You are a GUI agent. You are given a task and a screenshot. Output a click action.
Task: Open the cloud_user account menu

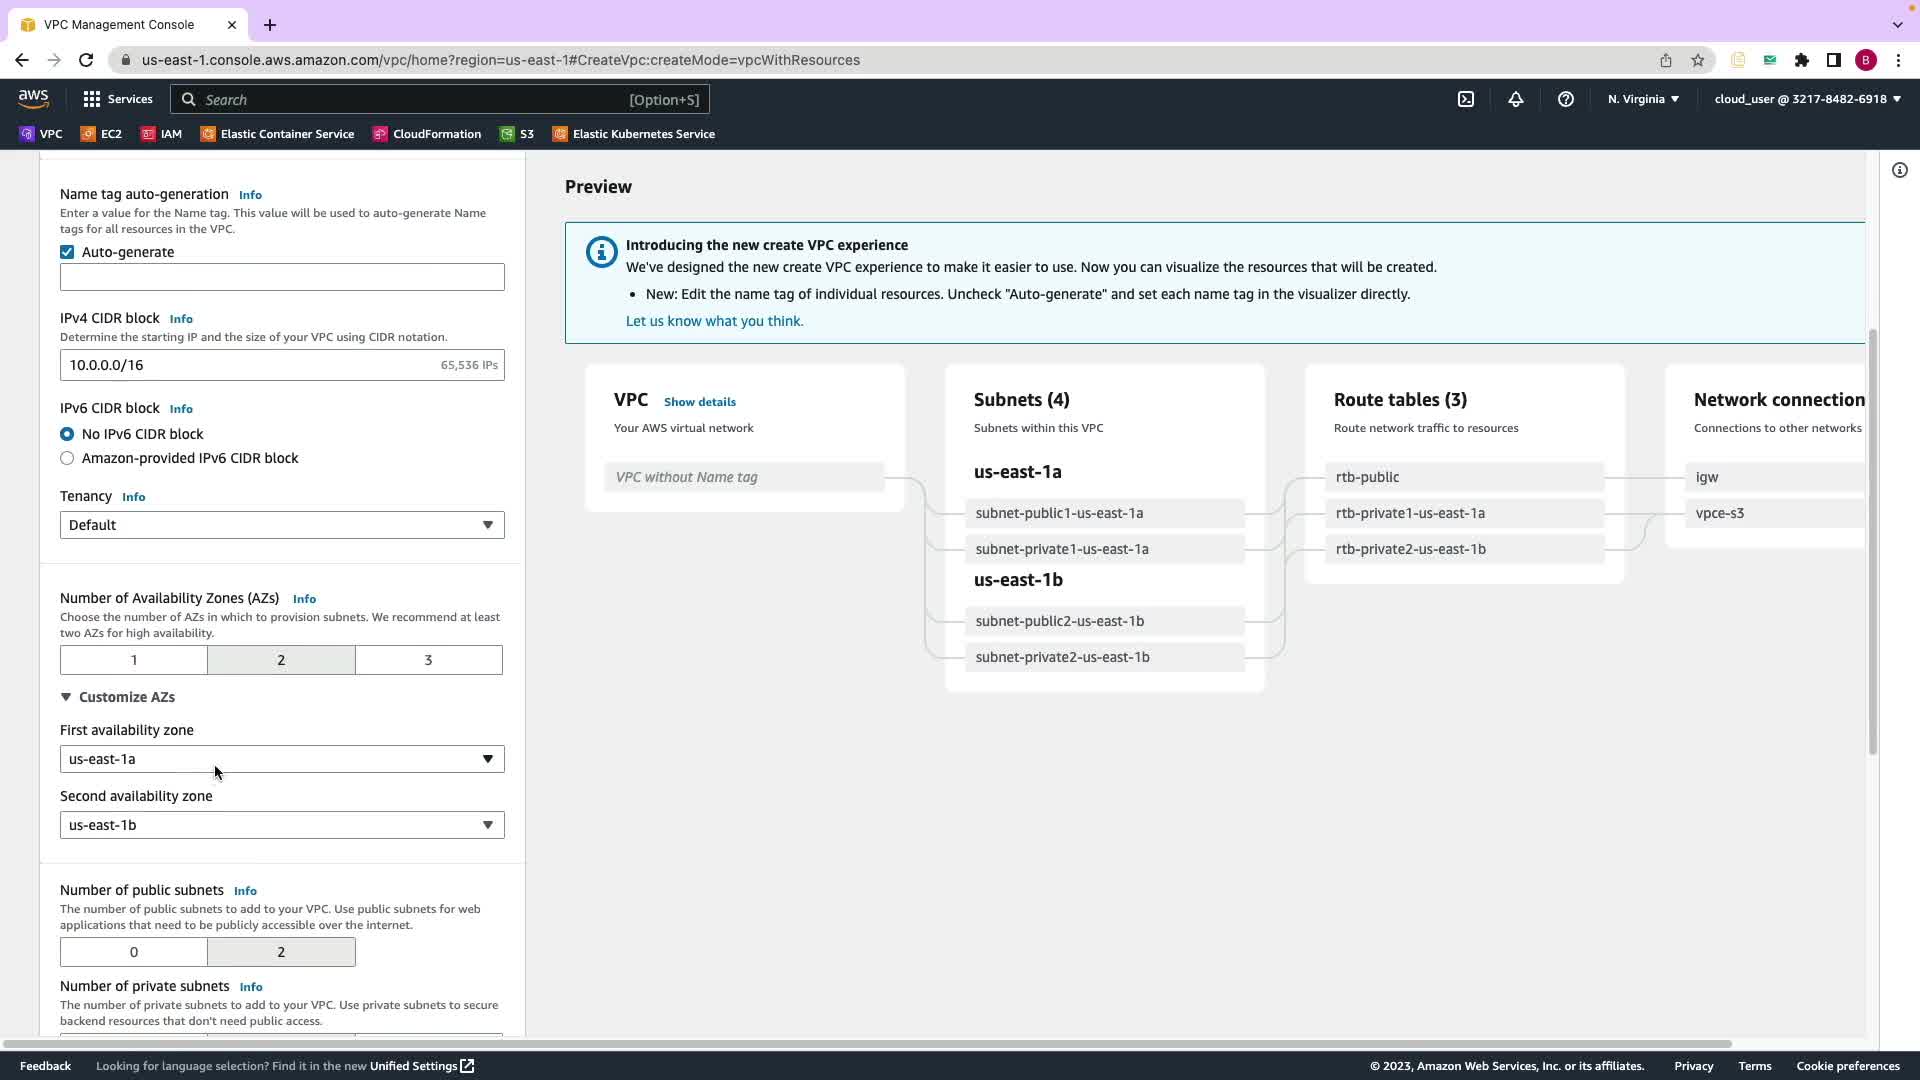click(1806, 99)
